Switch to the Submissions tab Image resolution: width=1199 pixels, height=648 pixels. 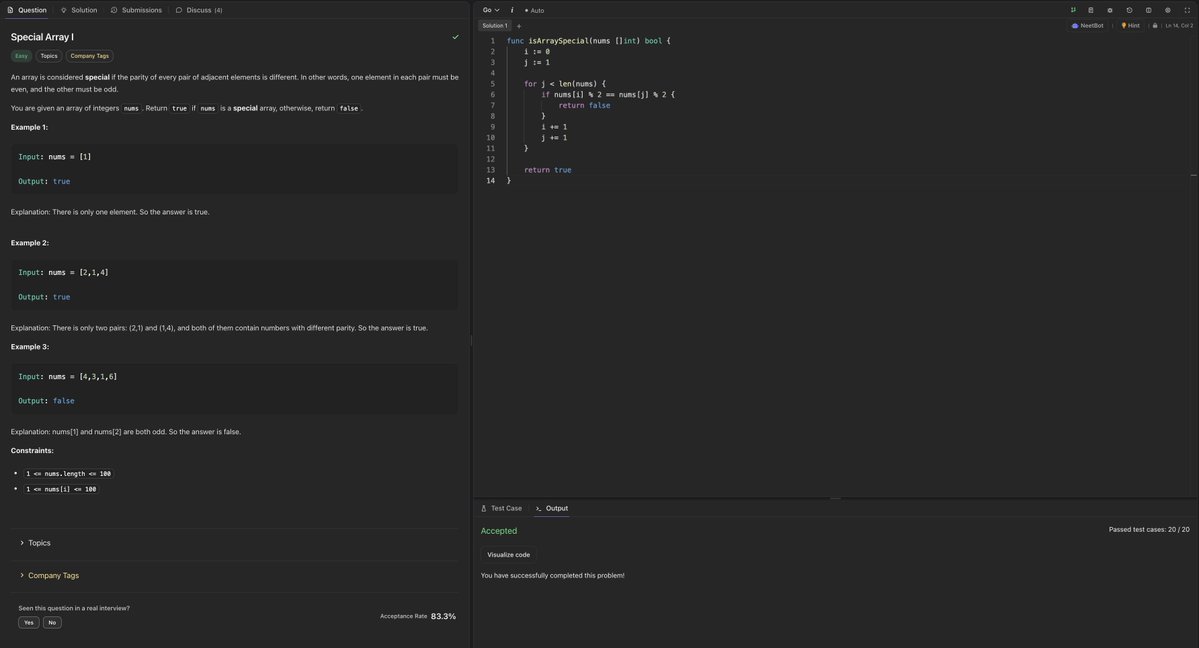pyautogui.click(x=136, y=10)
